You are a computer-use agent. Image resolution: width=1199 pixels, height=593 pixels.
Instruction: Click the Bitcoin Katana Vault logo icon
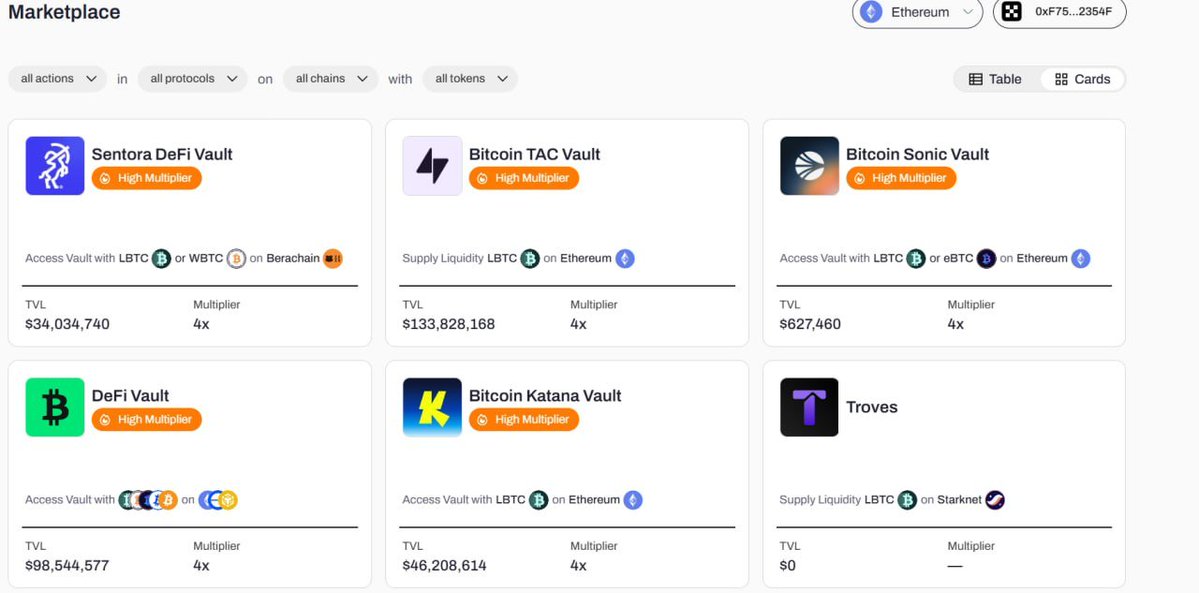pyautogui.click(x=432, y=407)
